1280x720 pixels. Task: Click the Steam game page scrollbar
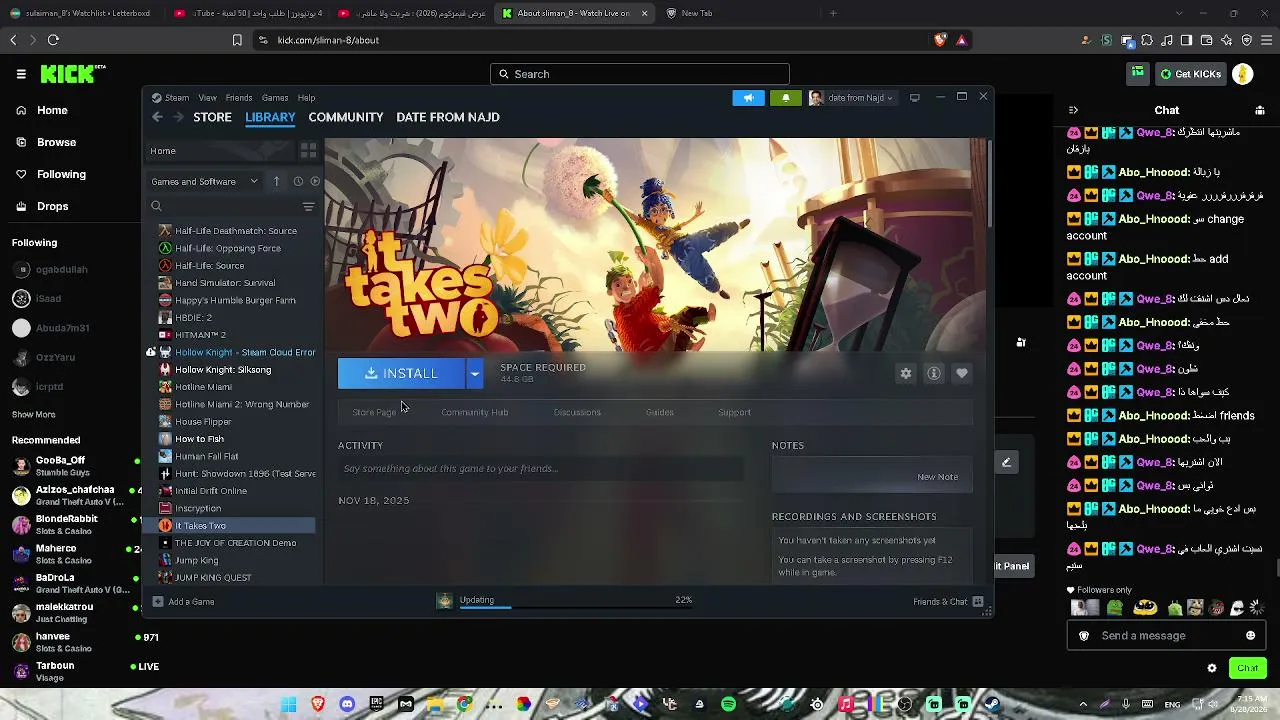[x=990, y=185]
